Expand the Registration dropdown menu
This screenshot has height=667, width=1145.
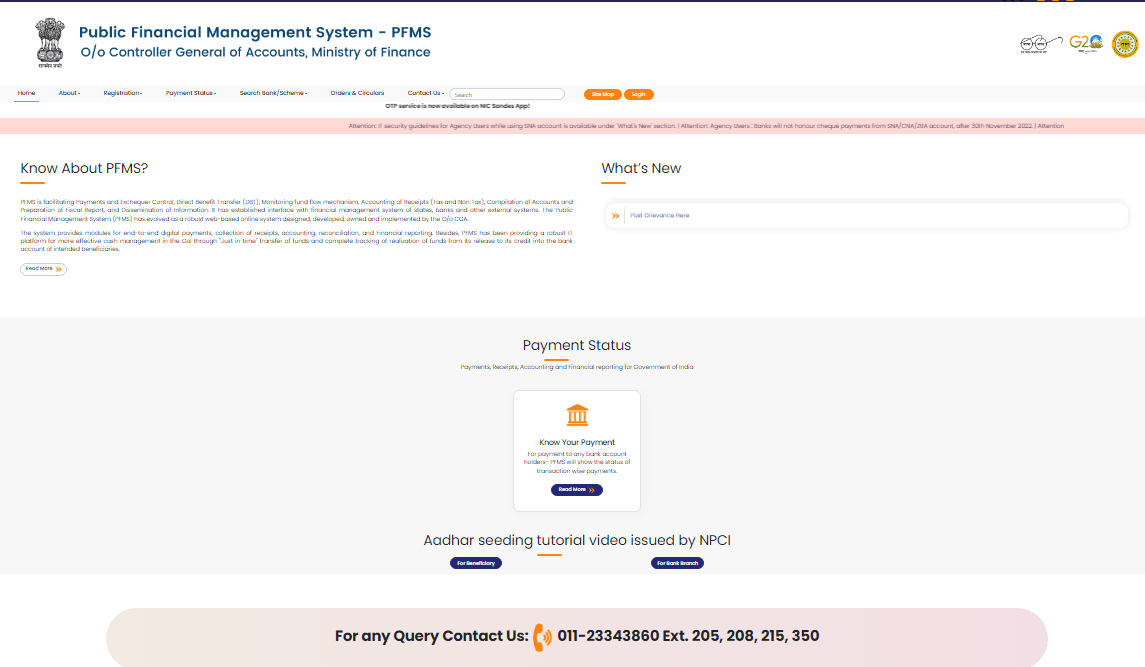(122, 93)
